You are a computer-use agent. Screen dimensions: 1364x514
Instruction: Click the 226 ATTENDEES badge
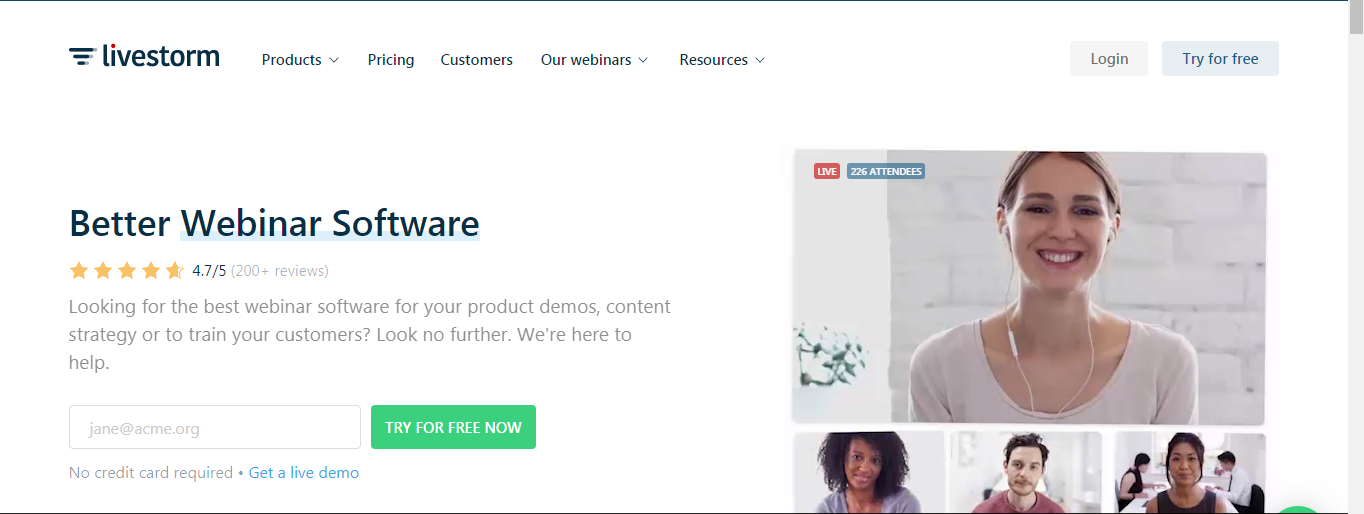tap(885, 171)
